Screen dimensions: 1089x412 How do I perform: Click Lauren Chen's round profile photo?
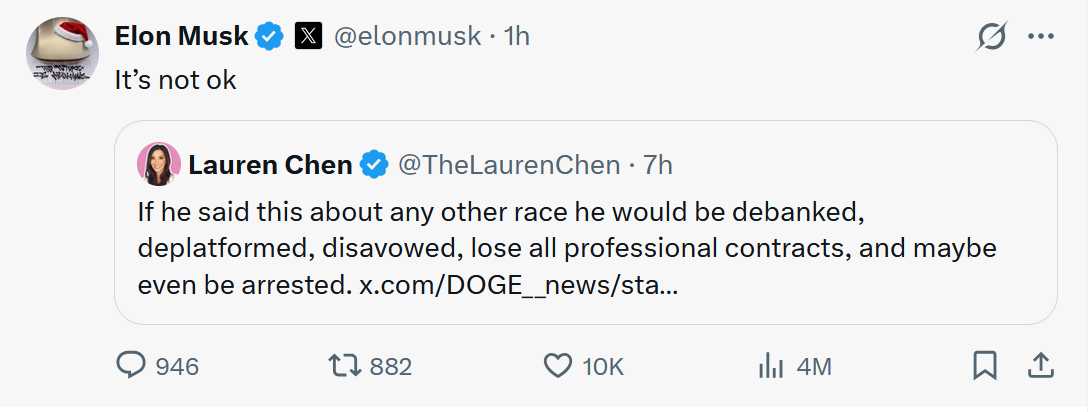point(159,165)
